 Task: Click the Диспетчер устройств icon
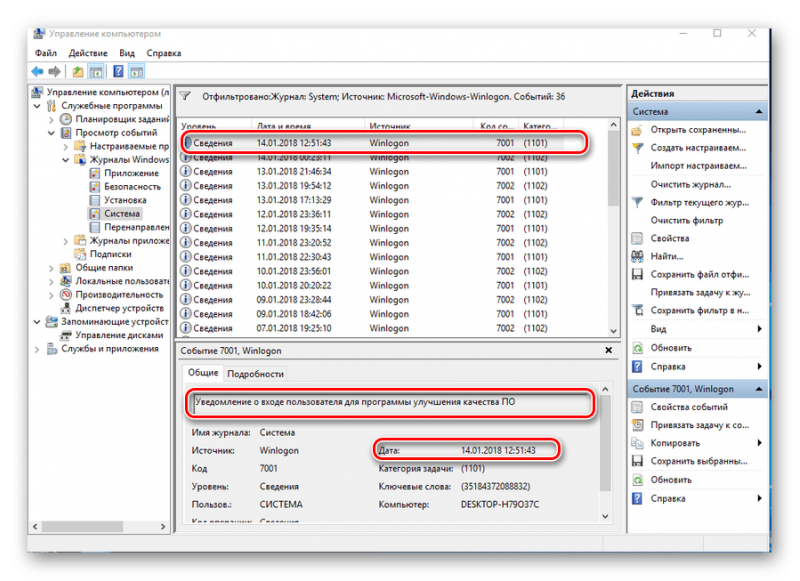[65, 308]
